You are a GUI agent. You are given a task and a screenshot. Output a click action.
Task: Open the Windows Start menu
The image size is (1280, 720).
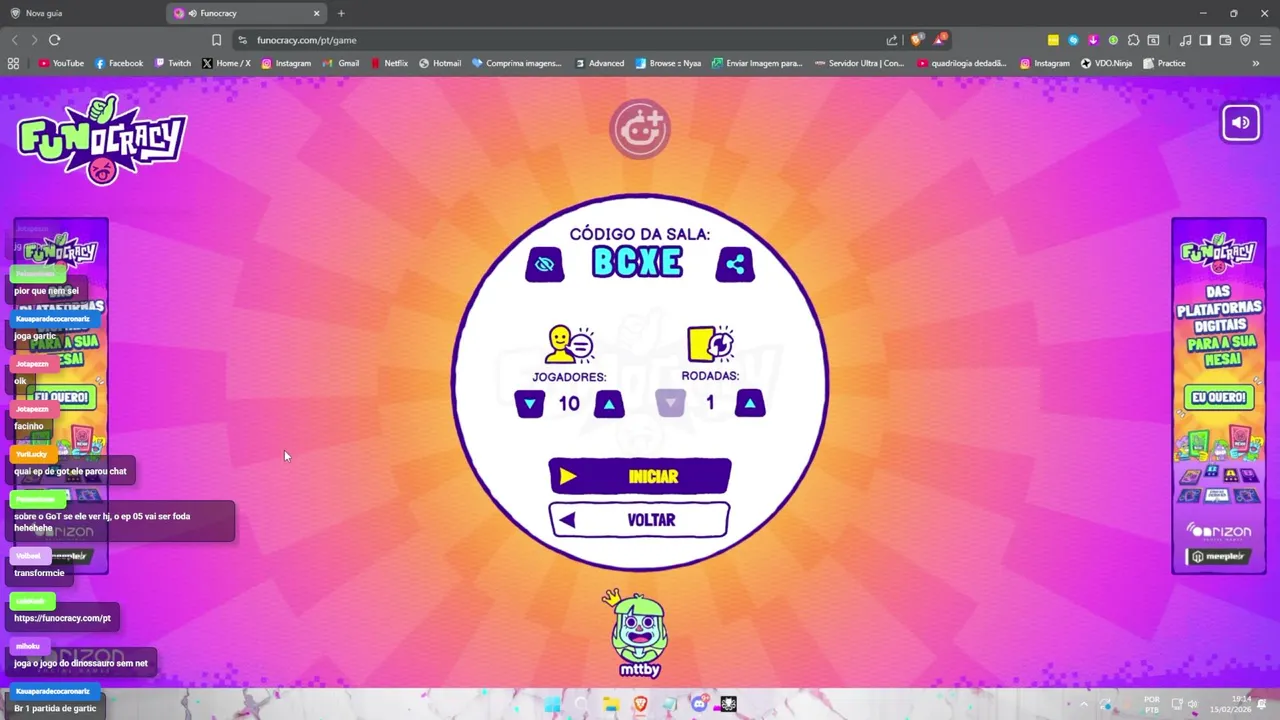(552, 704)
